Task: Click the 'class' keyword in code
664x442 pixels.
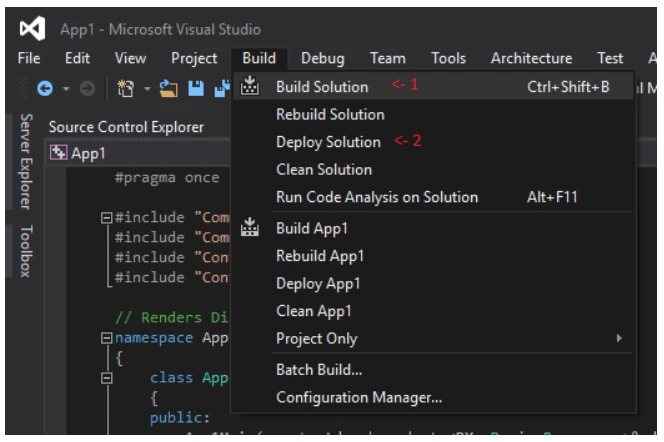Action: (171, 378)
